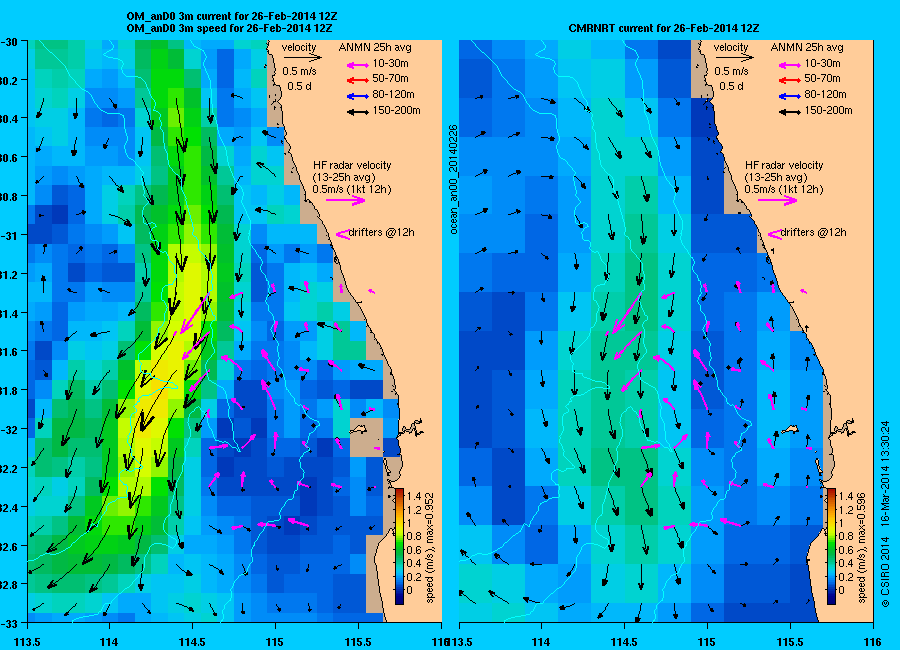Click the black velocity scale arrow in right panel
Viewport: 900px width, 650px height.
(x=734, y=57)
